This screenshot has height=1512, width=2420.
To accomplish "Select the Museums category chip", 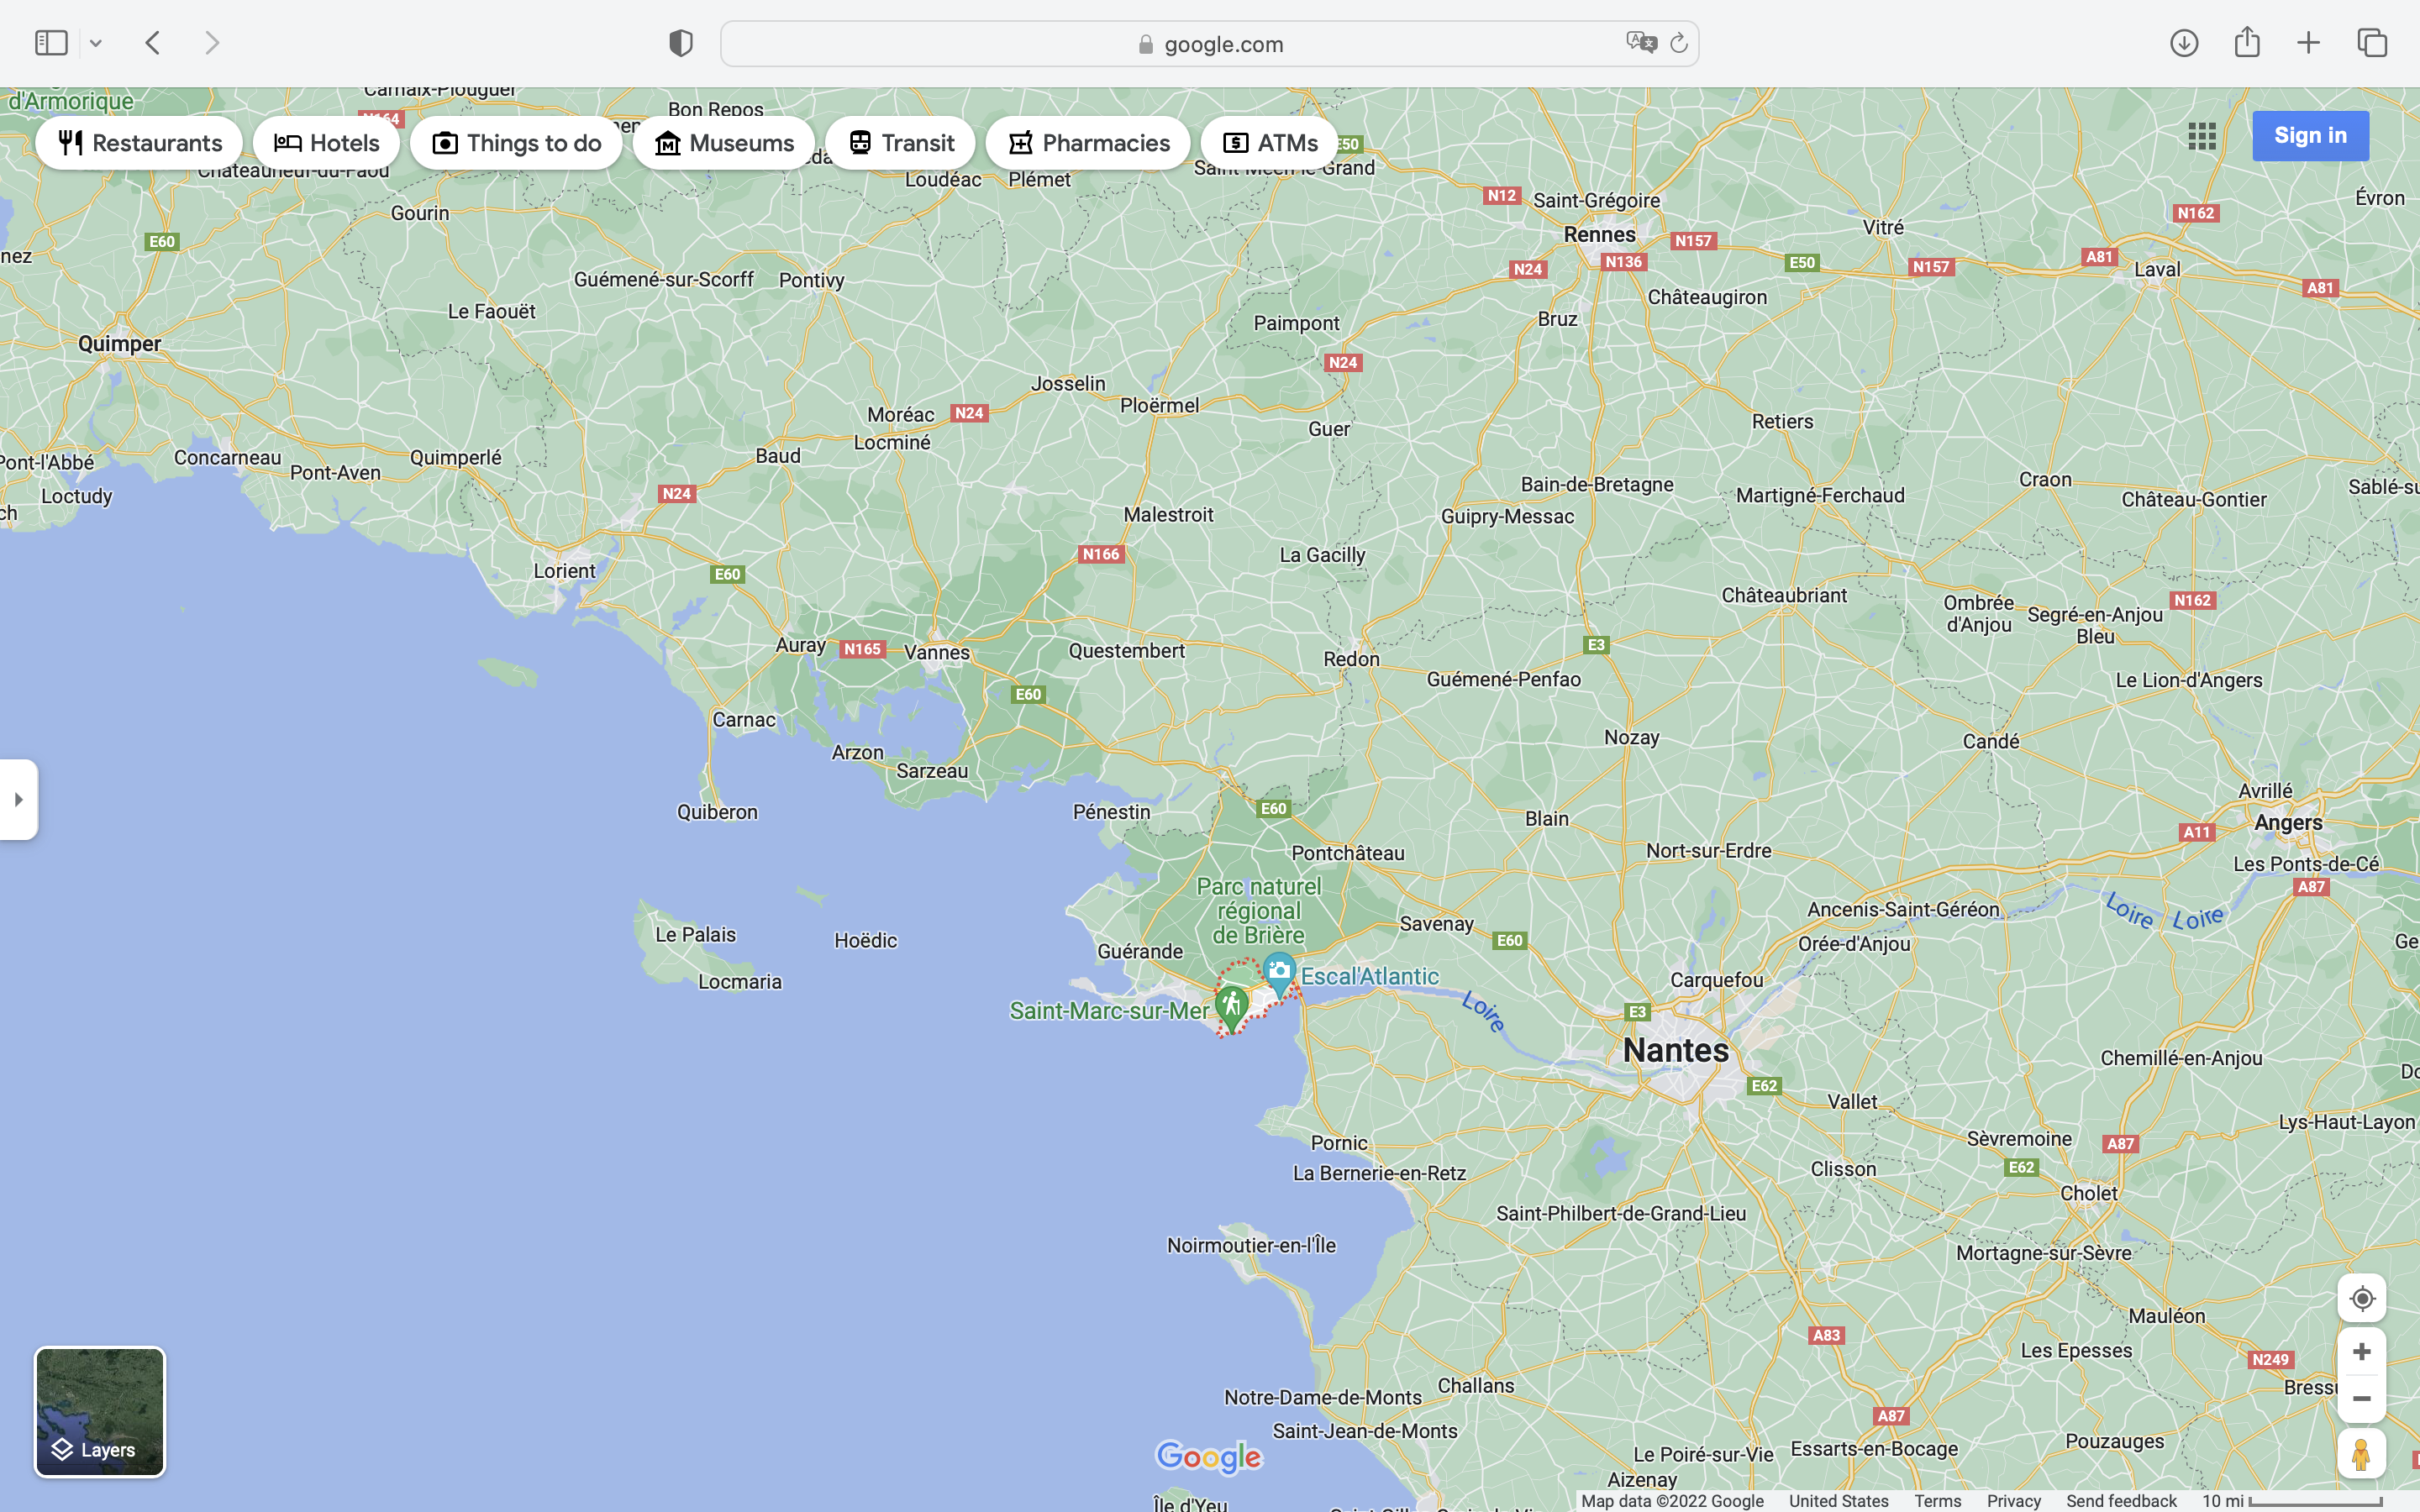I will (x=723, y=143).
